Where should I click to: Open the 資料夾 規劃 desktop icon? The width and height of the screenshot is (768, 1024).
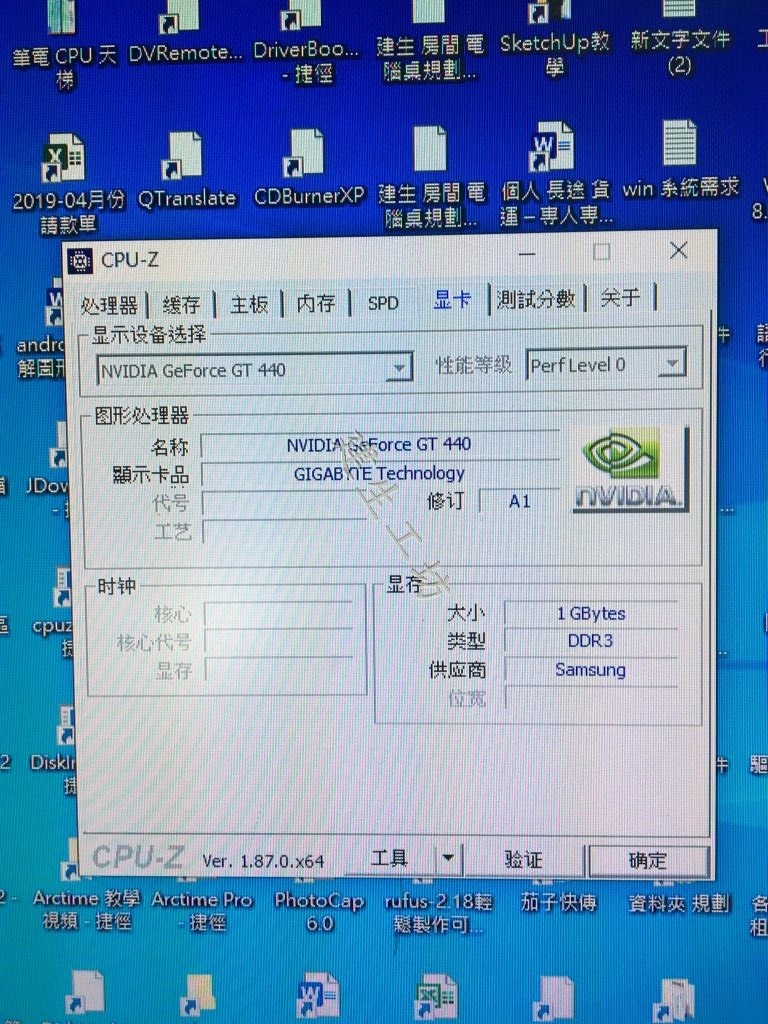pos(679,903)
